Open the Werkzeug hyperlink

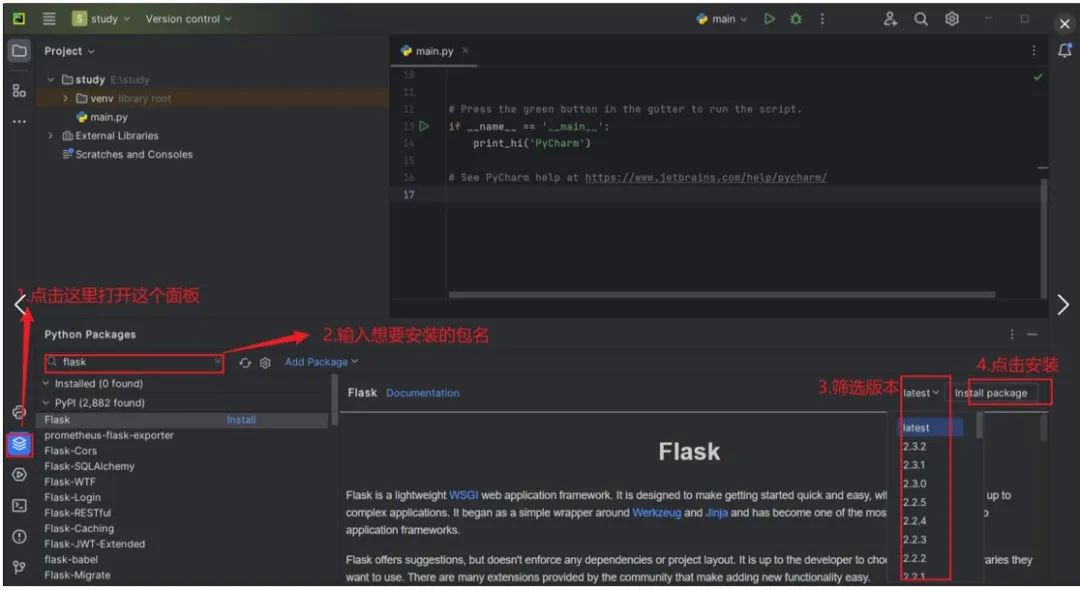point(656,512)
